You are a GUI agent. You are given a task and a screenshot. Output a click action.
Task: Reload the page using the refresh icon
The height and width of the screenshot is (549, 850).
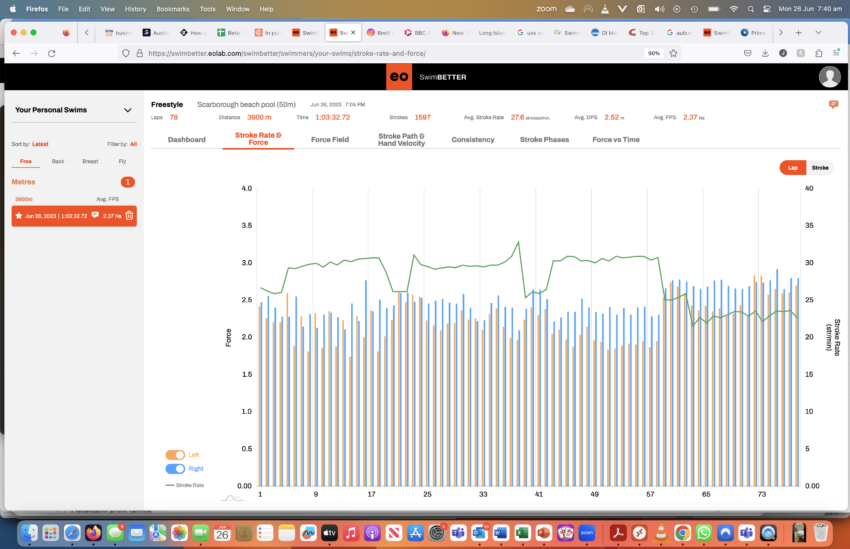pos(51,53)
